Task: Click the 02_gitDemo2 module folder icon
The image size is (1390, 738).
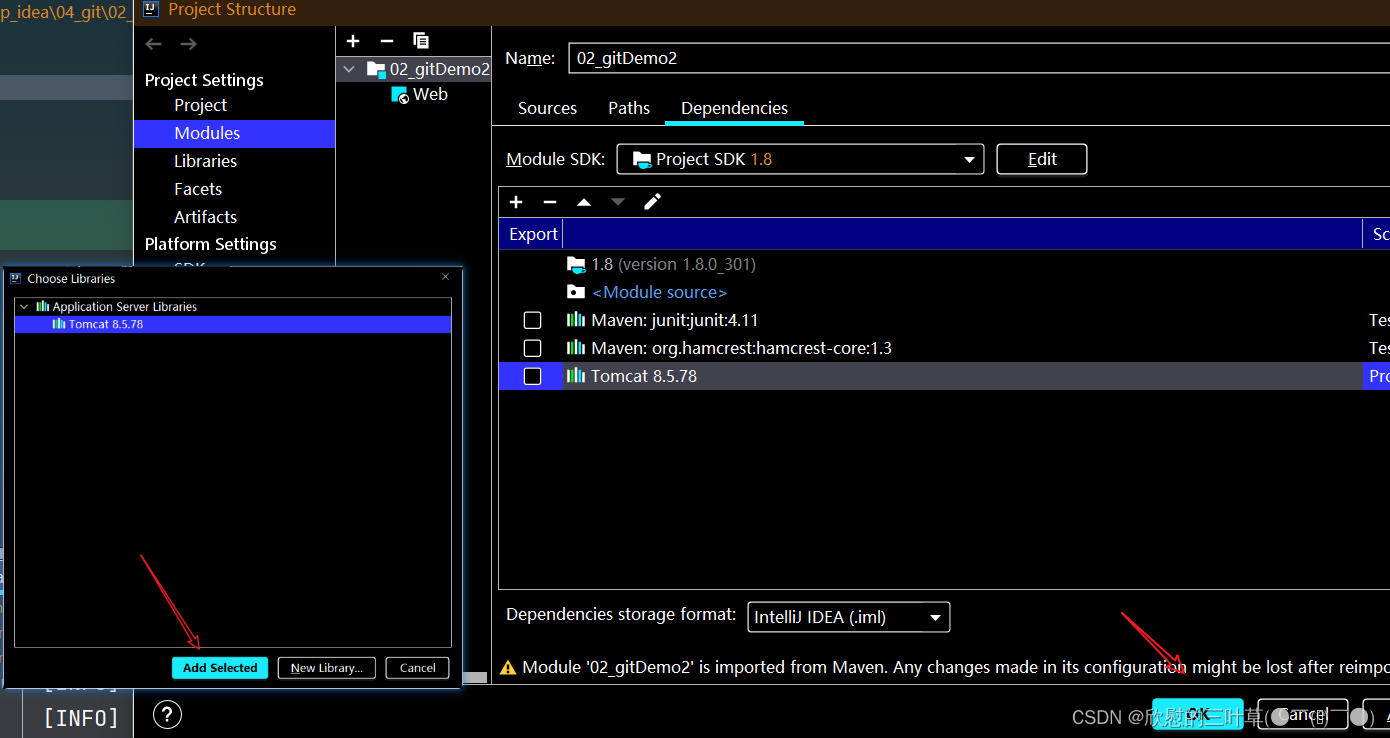Action: click(x=376, y=69)
